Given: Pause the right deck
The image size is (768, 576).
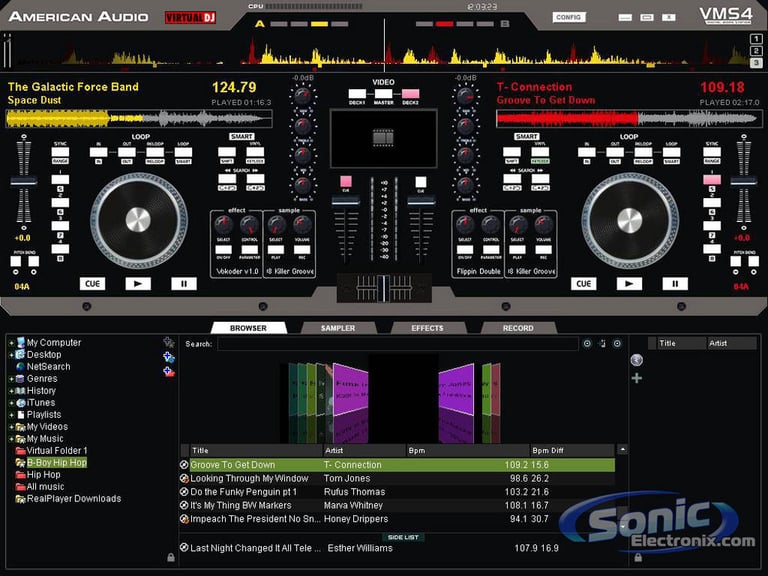Looking at the screenshot, I should point(675,284).
